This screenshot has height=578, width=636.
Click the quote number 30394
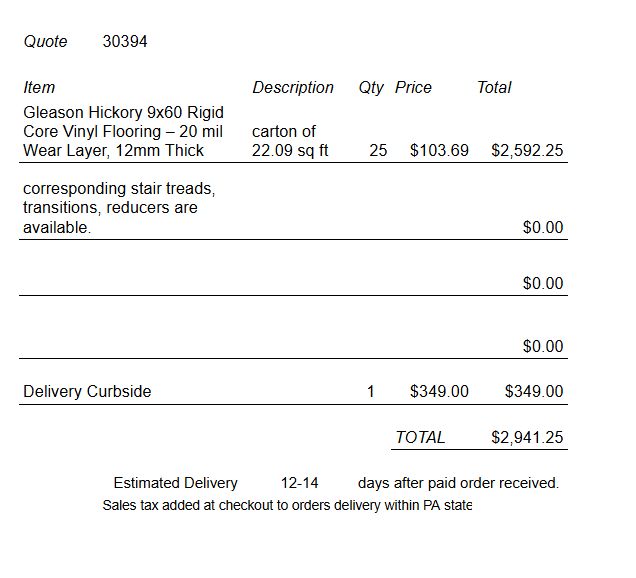tap(125, 42)
